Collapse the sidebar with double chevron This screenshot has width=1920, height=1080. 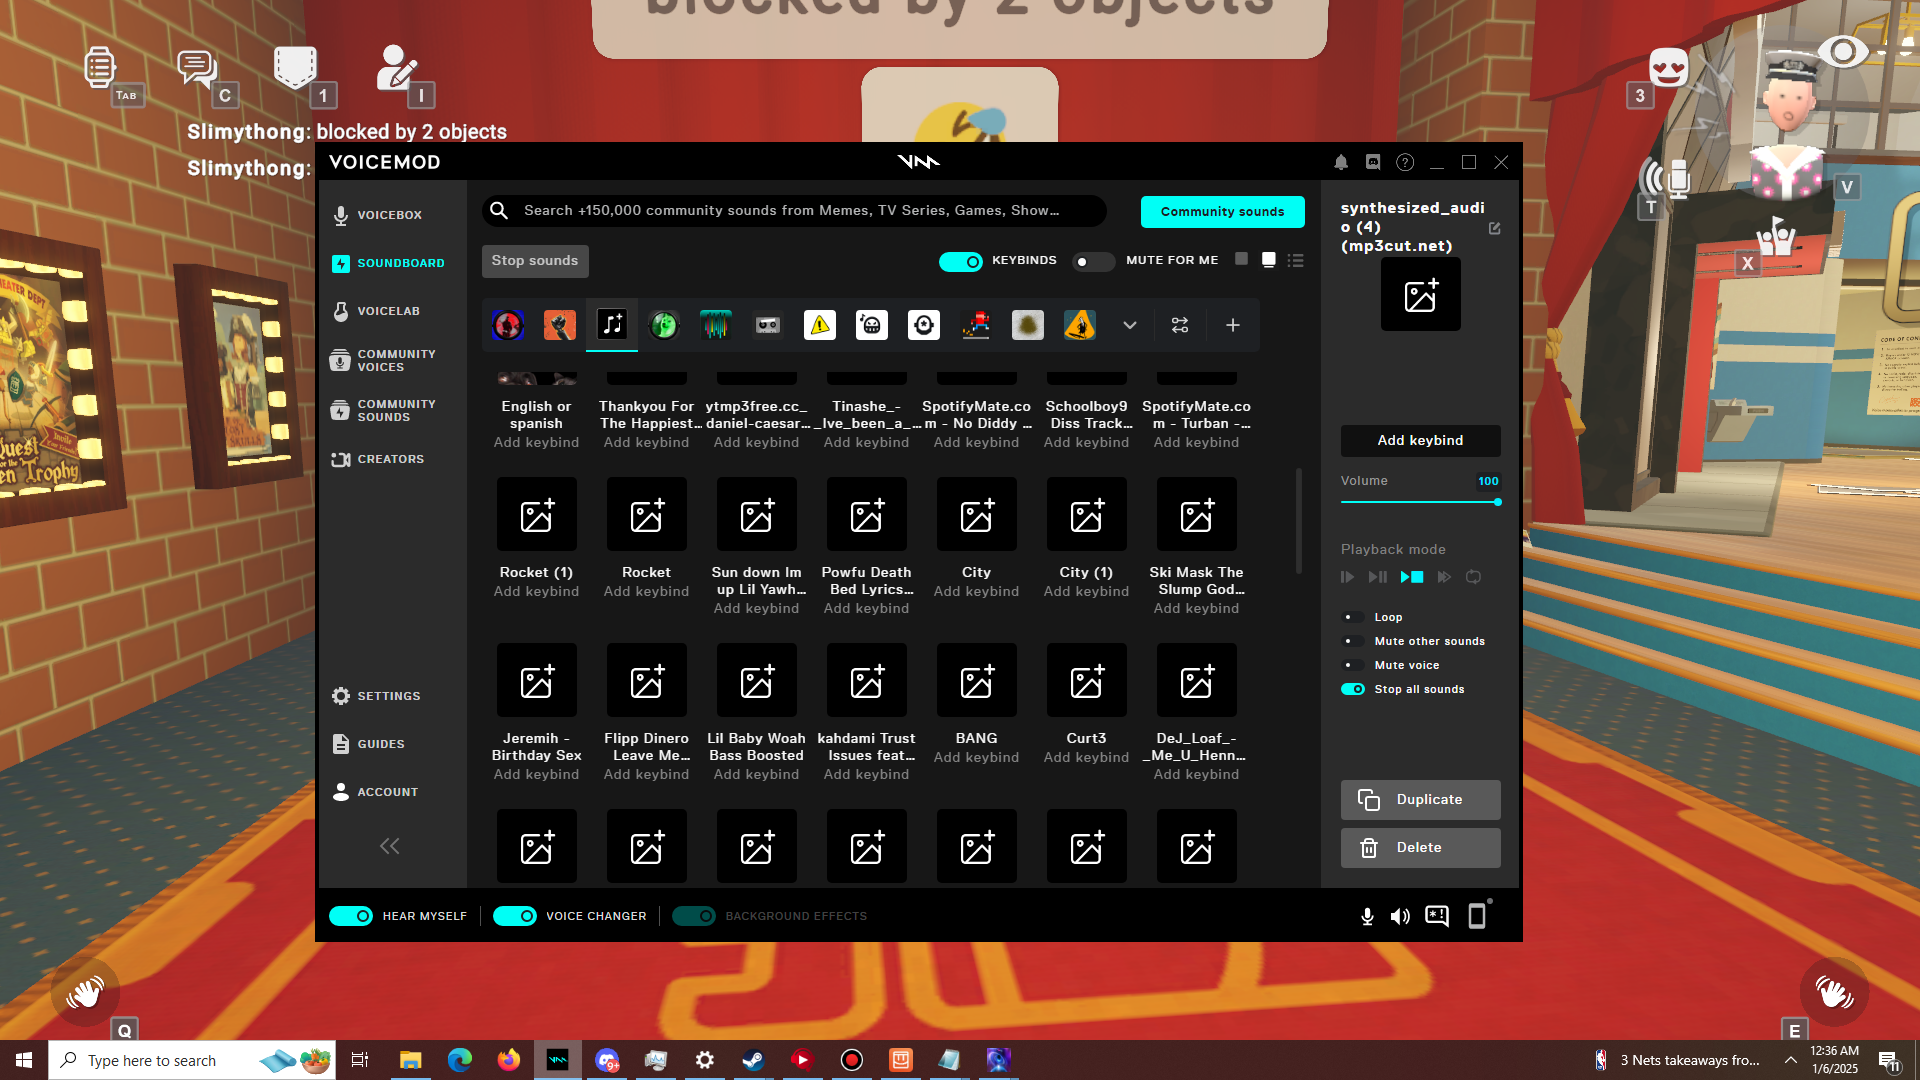pyautogui.click(x=389, y=846)
